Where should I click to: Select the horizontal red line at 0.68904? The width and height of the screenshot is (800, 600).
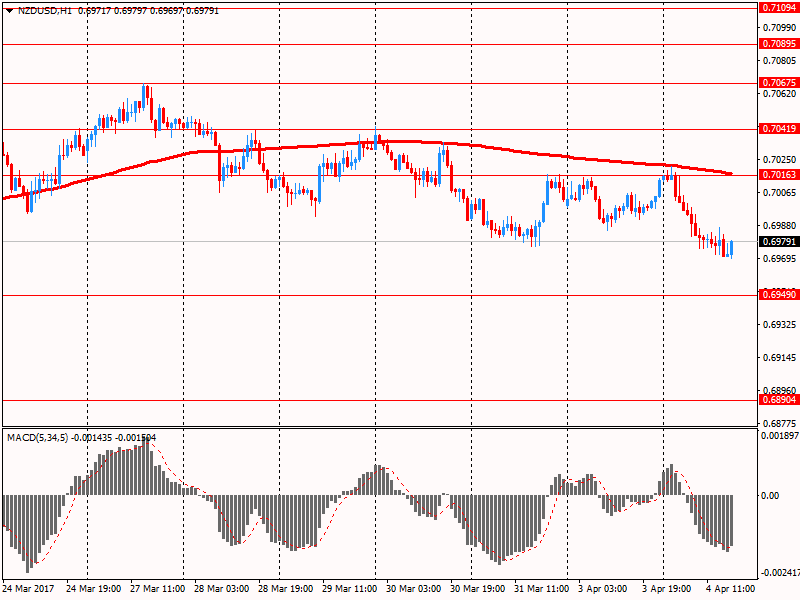[380, 401]
